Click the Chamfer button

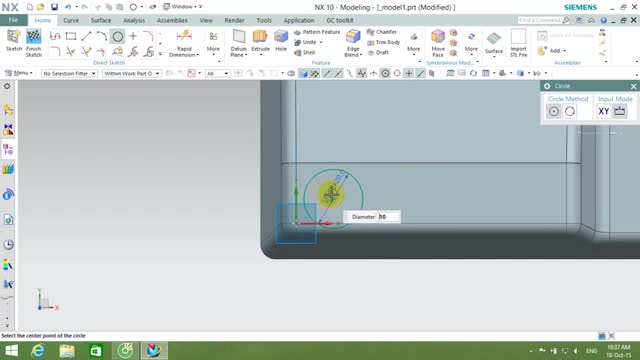pyautogui.click(x=382, y=32)
